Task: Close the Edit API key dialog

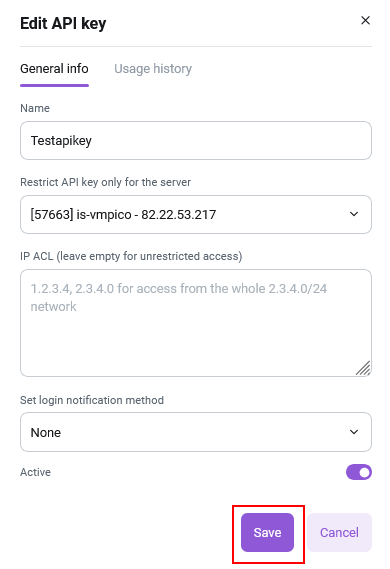Action: point(365,20)
